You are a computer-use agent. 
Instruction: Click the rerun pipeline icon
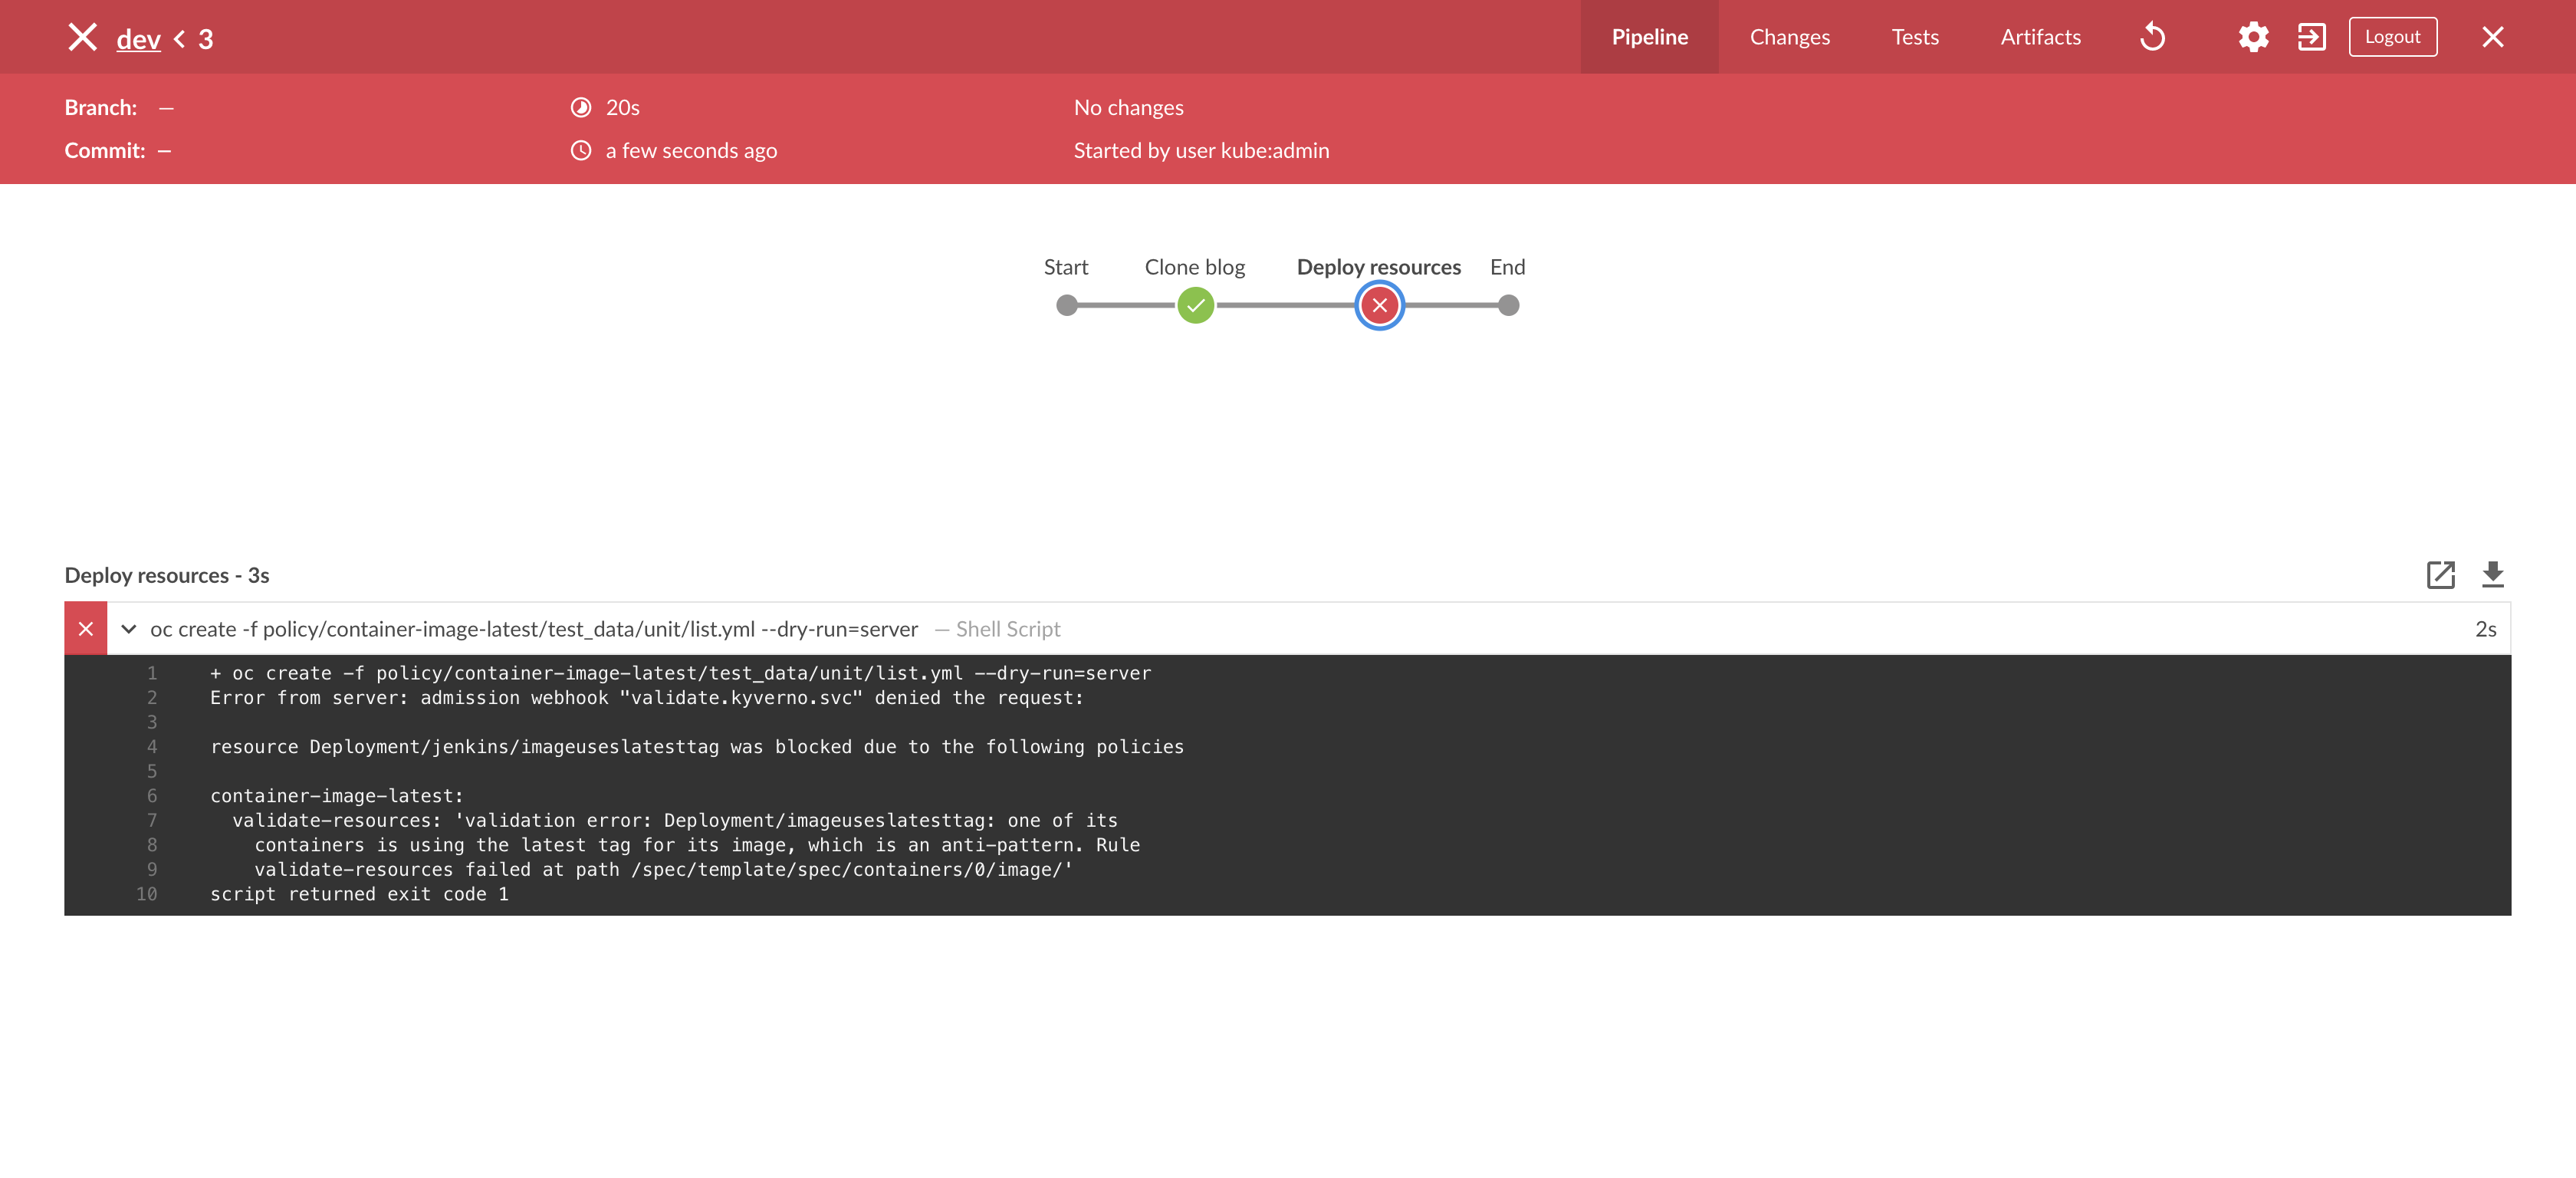pos(2152,37)
